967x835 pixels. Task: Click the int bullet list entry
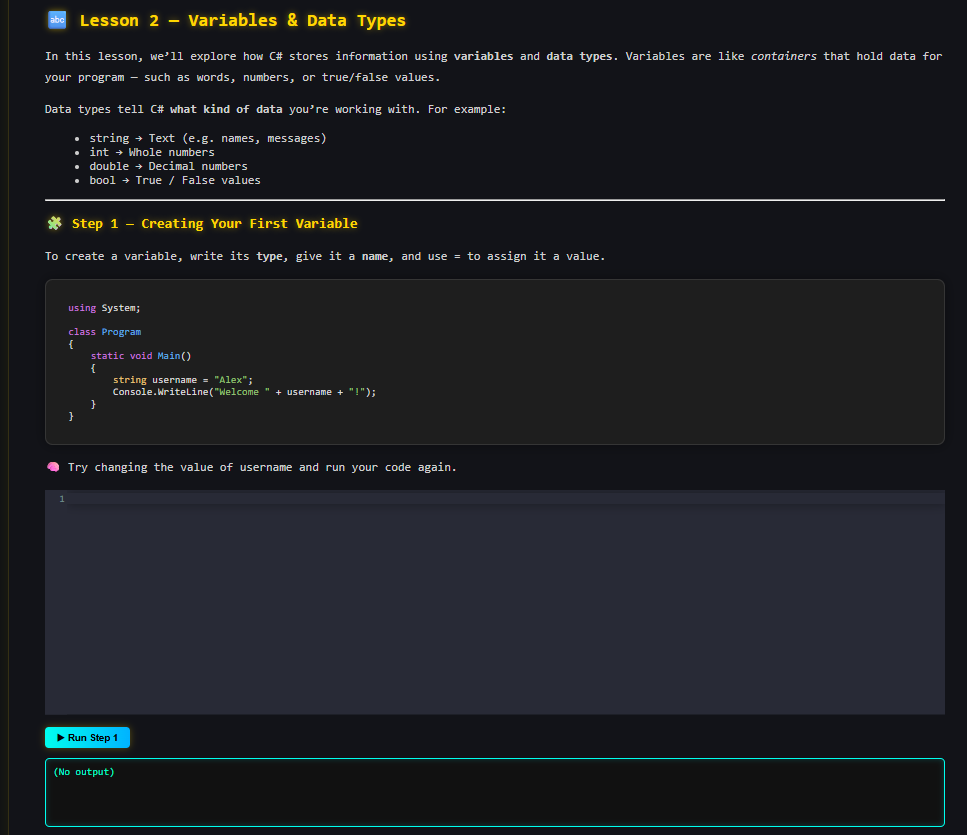99,151
